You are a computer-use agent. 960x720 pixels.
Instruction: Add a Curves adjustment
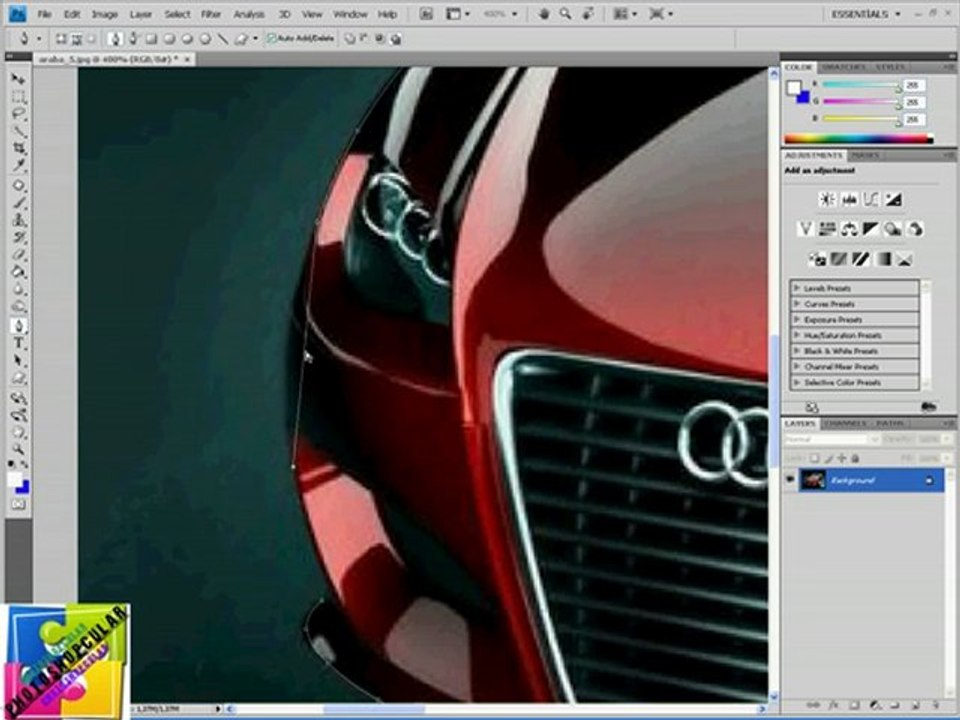tap(871, 199)
